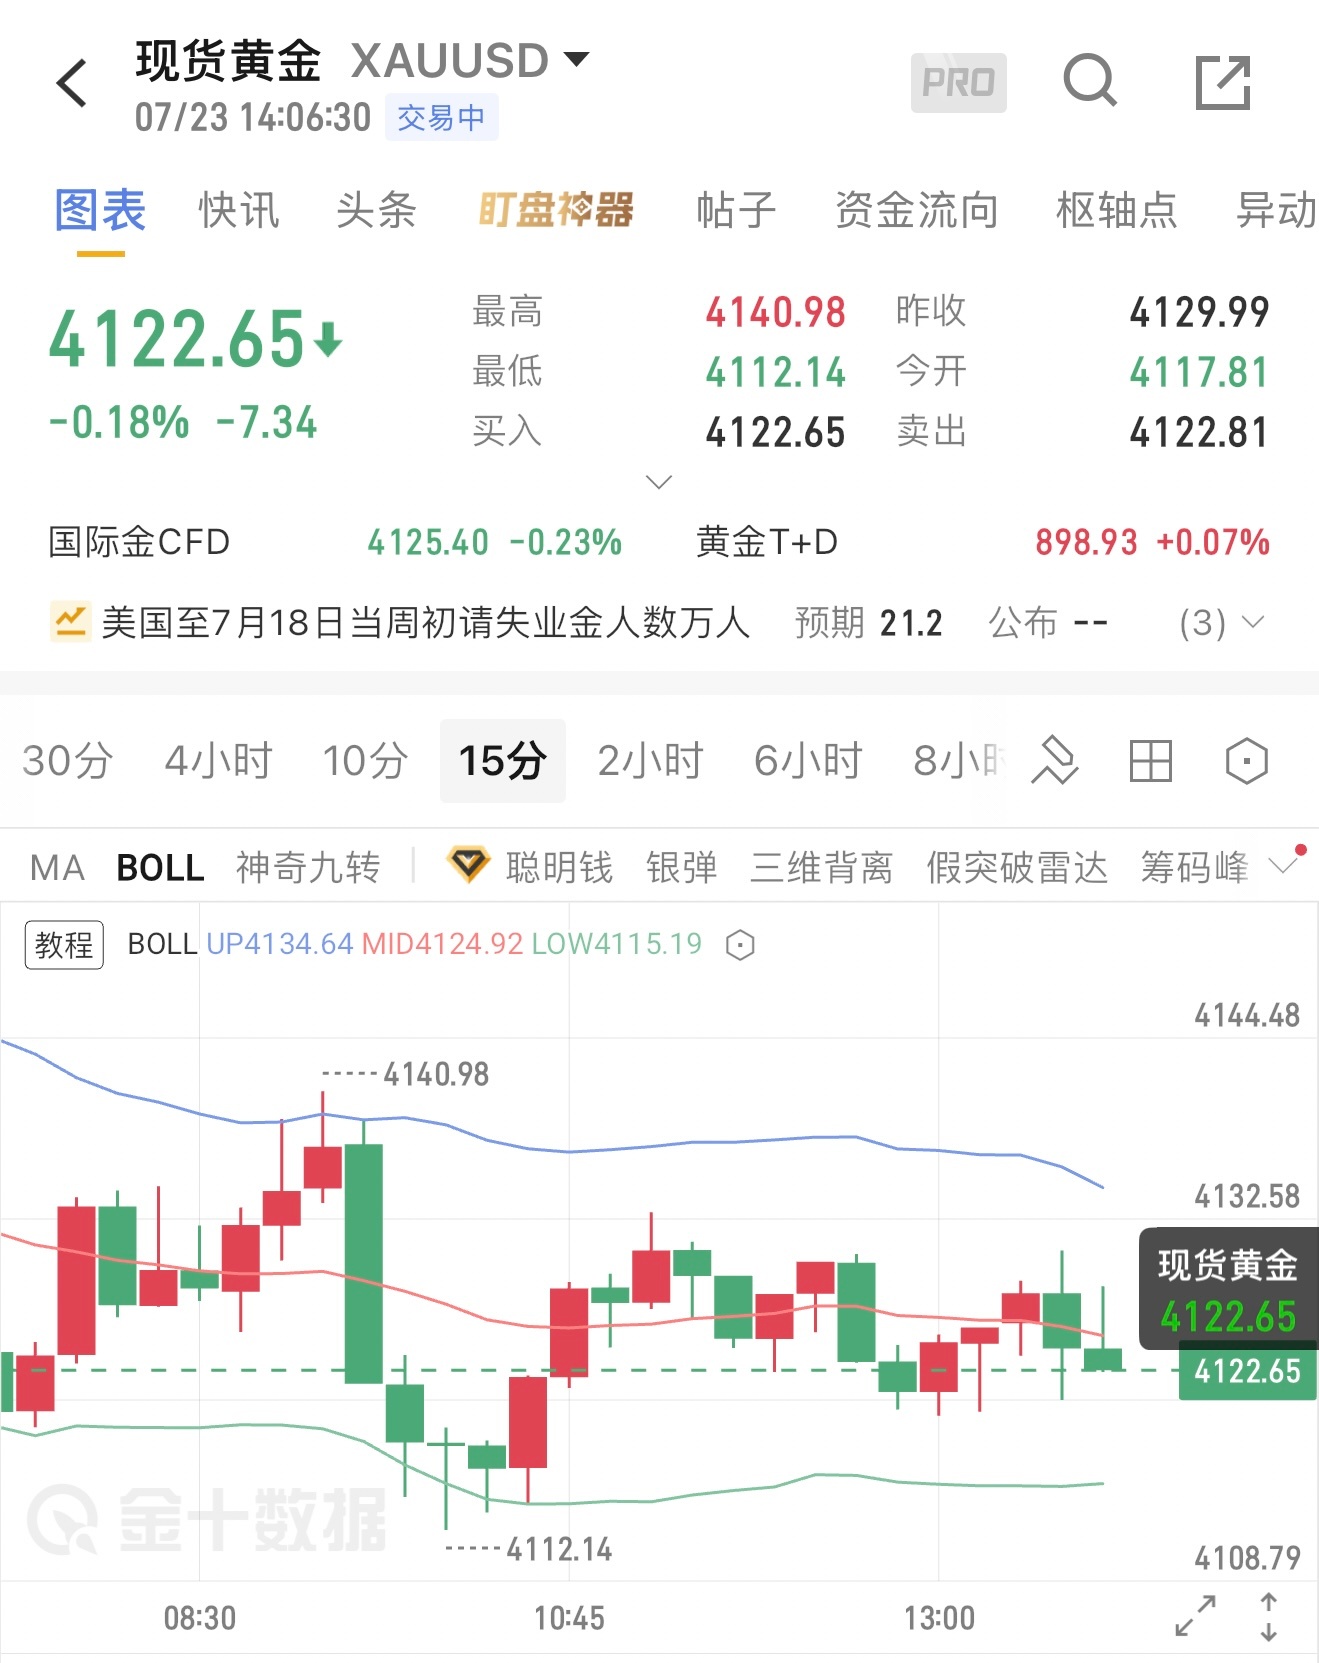Enable the 聪明钱 indicator
The width and height of the screenshot is (1319, 1663).
pos(559,867)
